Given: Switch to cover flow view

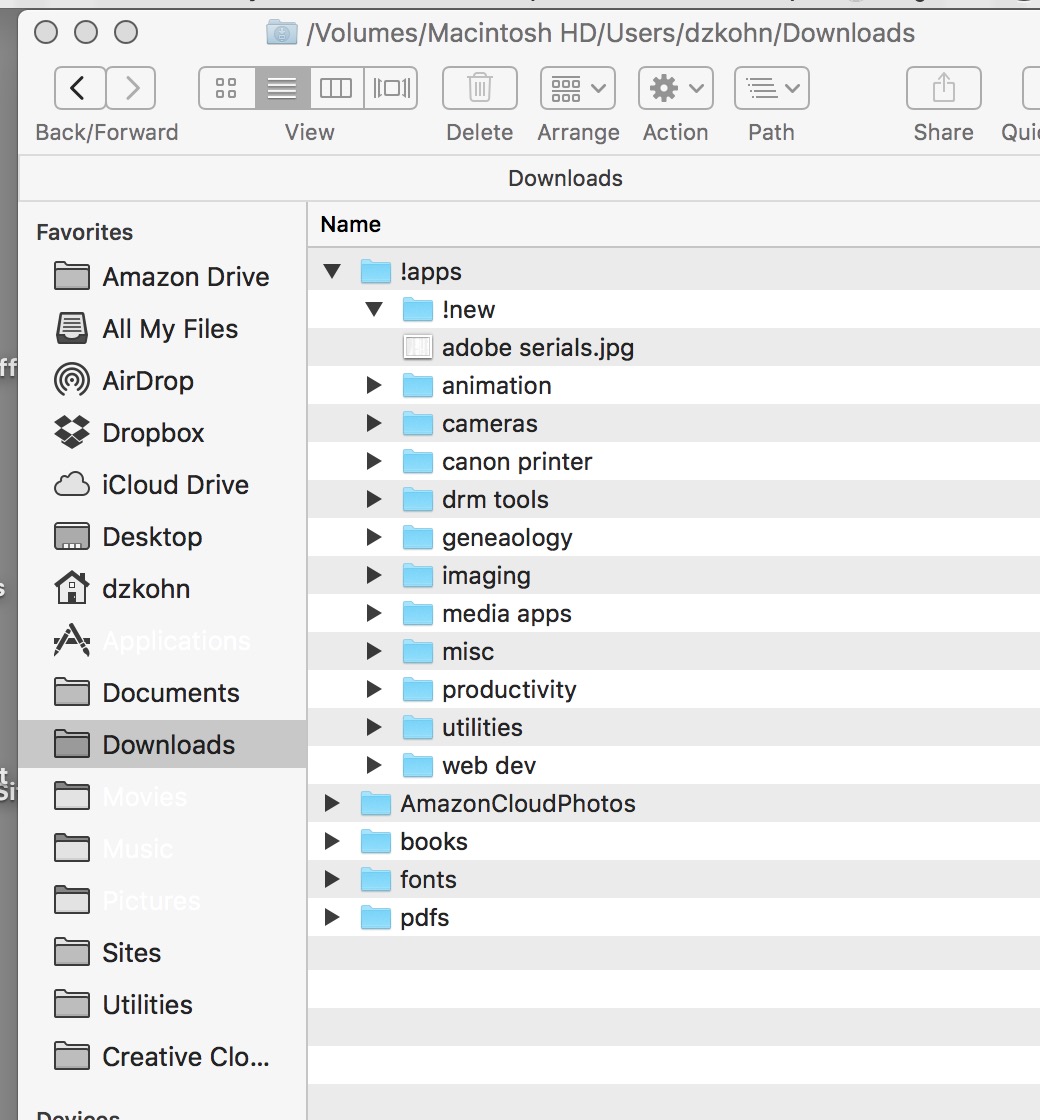Looking at the screenshot, I should click(x=390, y=88).
